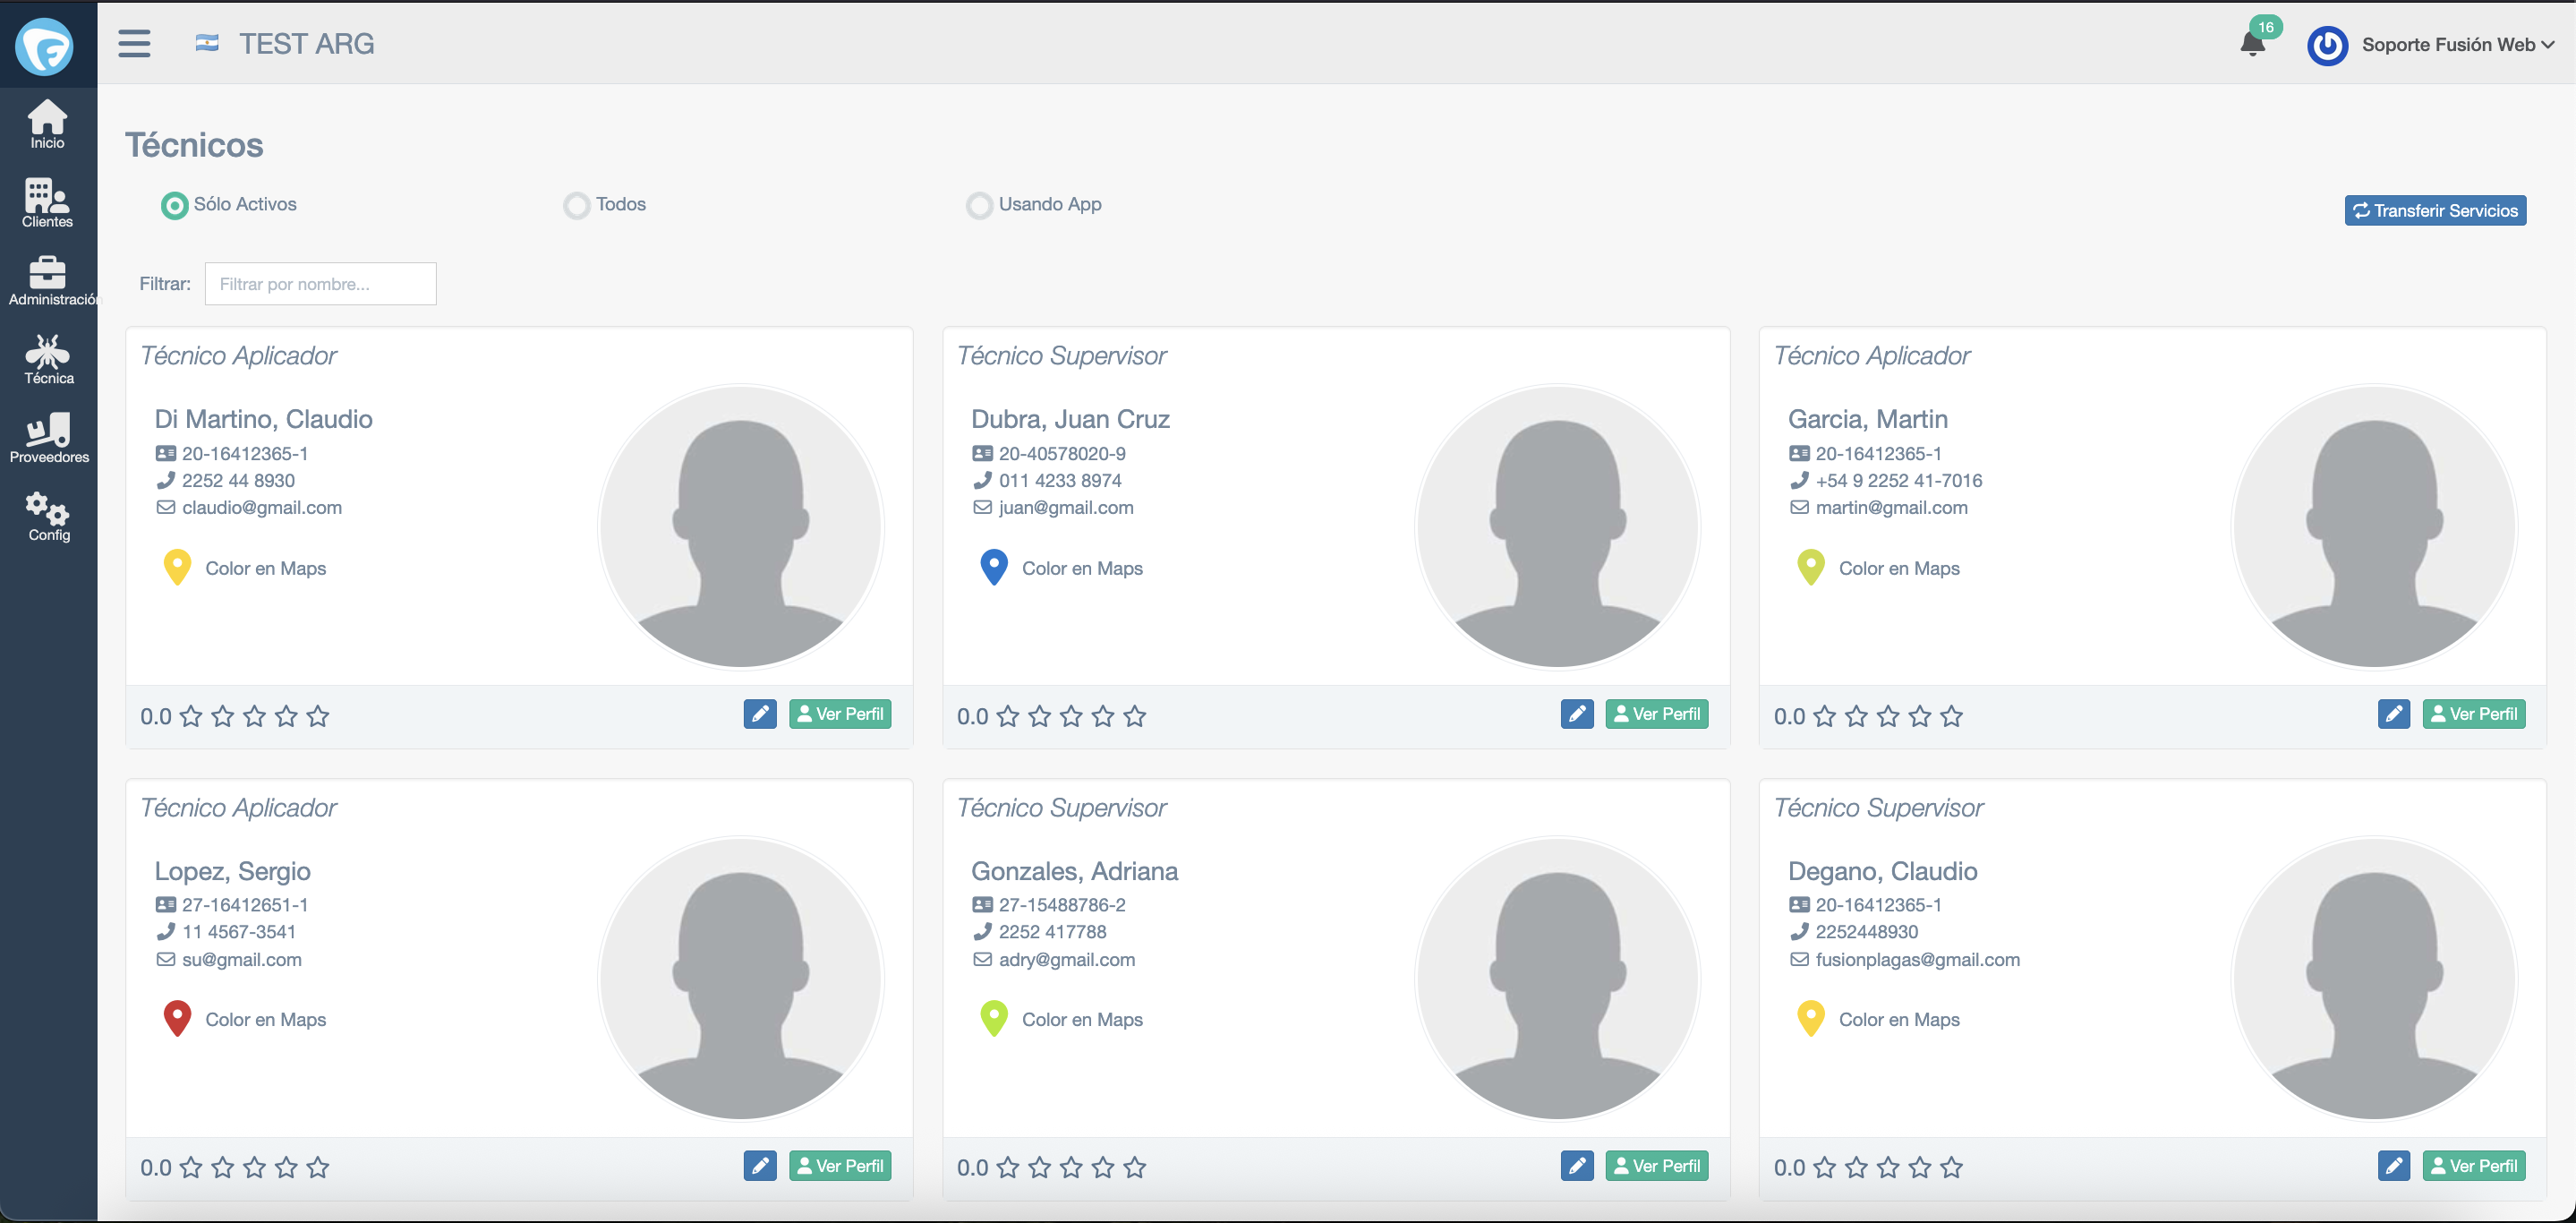Click Di Martino, Claudio avatar photo
Viewport: 2576px width, 1223px height.
click(x=741, y=527)
